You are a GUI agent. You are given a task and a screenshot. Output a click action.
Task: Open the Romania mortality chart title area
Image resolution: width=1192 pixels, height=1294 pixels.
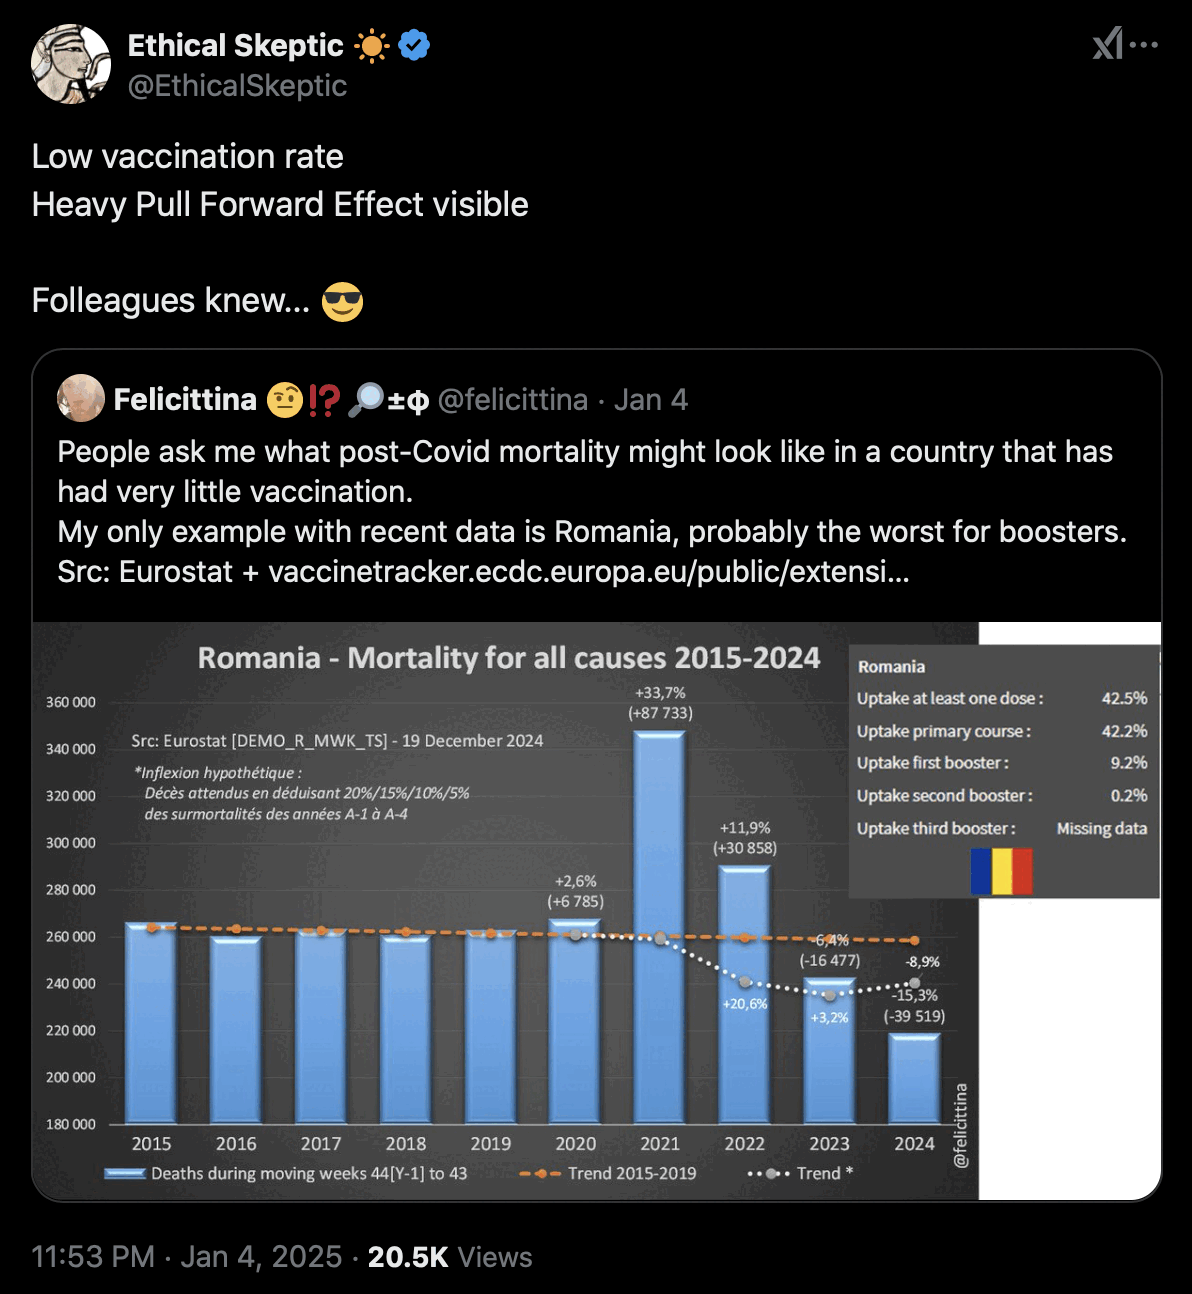pyautogui.click(x=508, y=658)
